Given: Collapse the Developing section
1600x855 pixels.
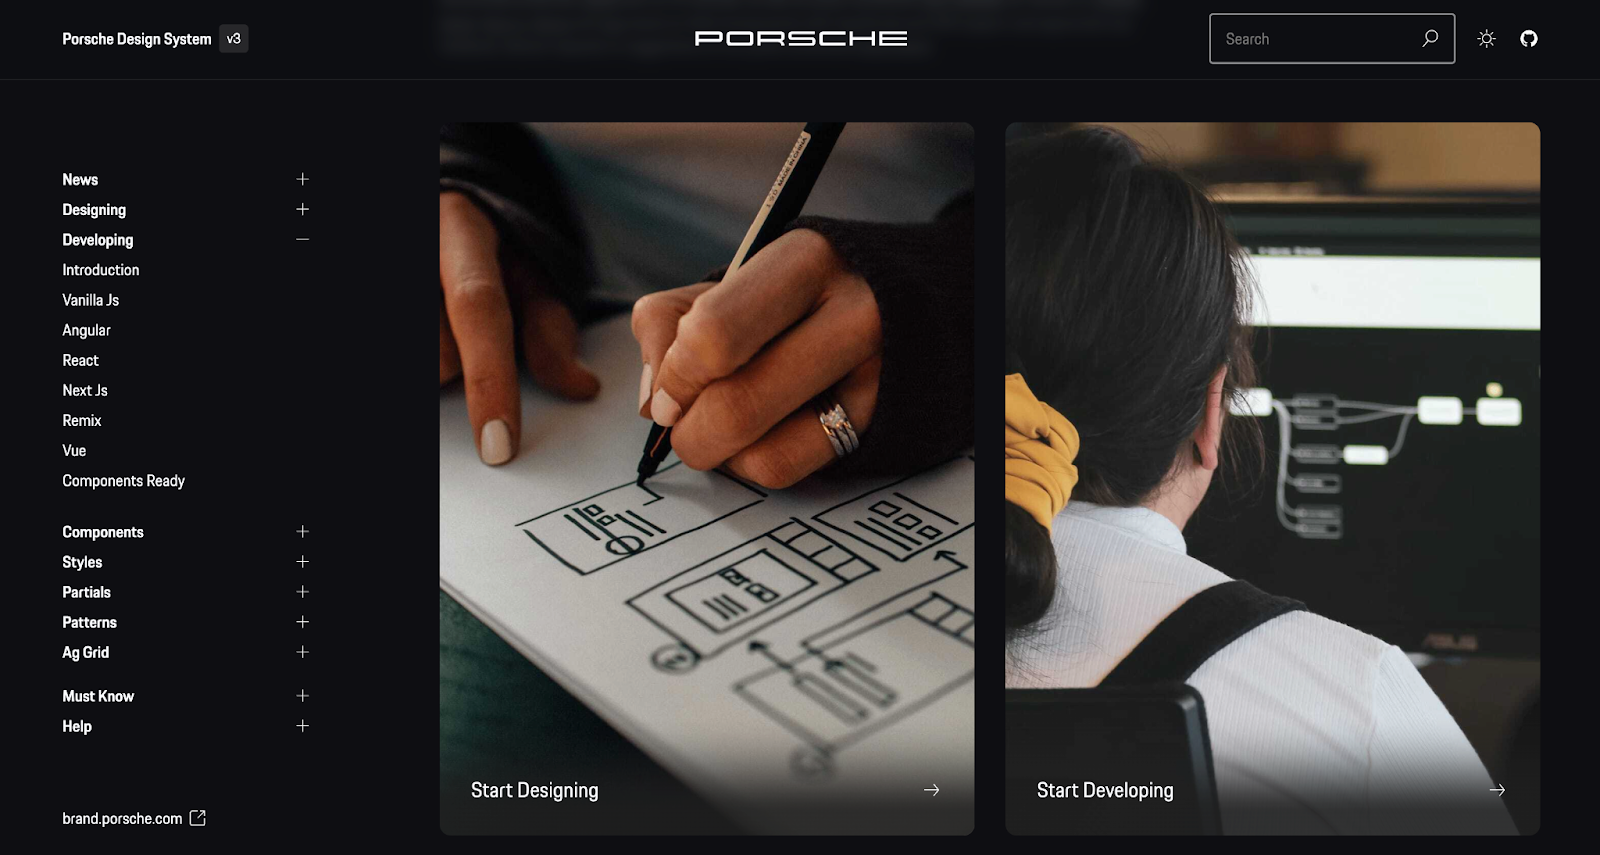Looking at the screenshot, I should 302,240.
